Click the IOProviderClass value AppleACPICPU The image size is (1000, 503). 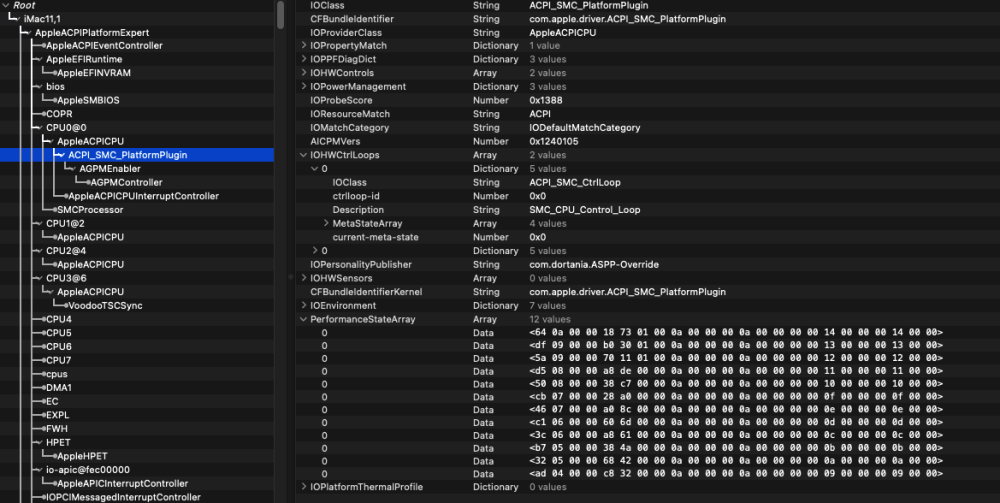[562, 33]
